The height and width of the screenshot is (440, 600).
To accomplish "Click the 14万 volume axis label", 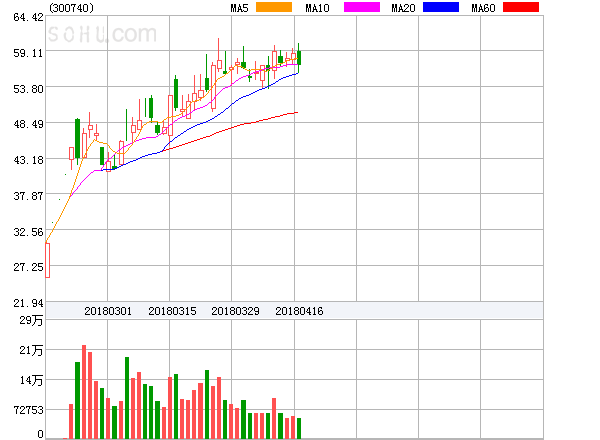I will pos(31,380).
